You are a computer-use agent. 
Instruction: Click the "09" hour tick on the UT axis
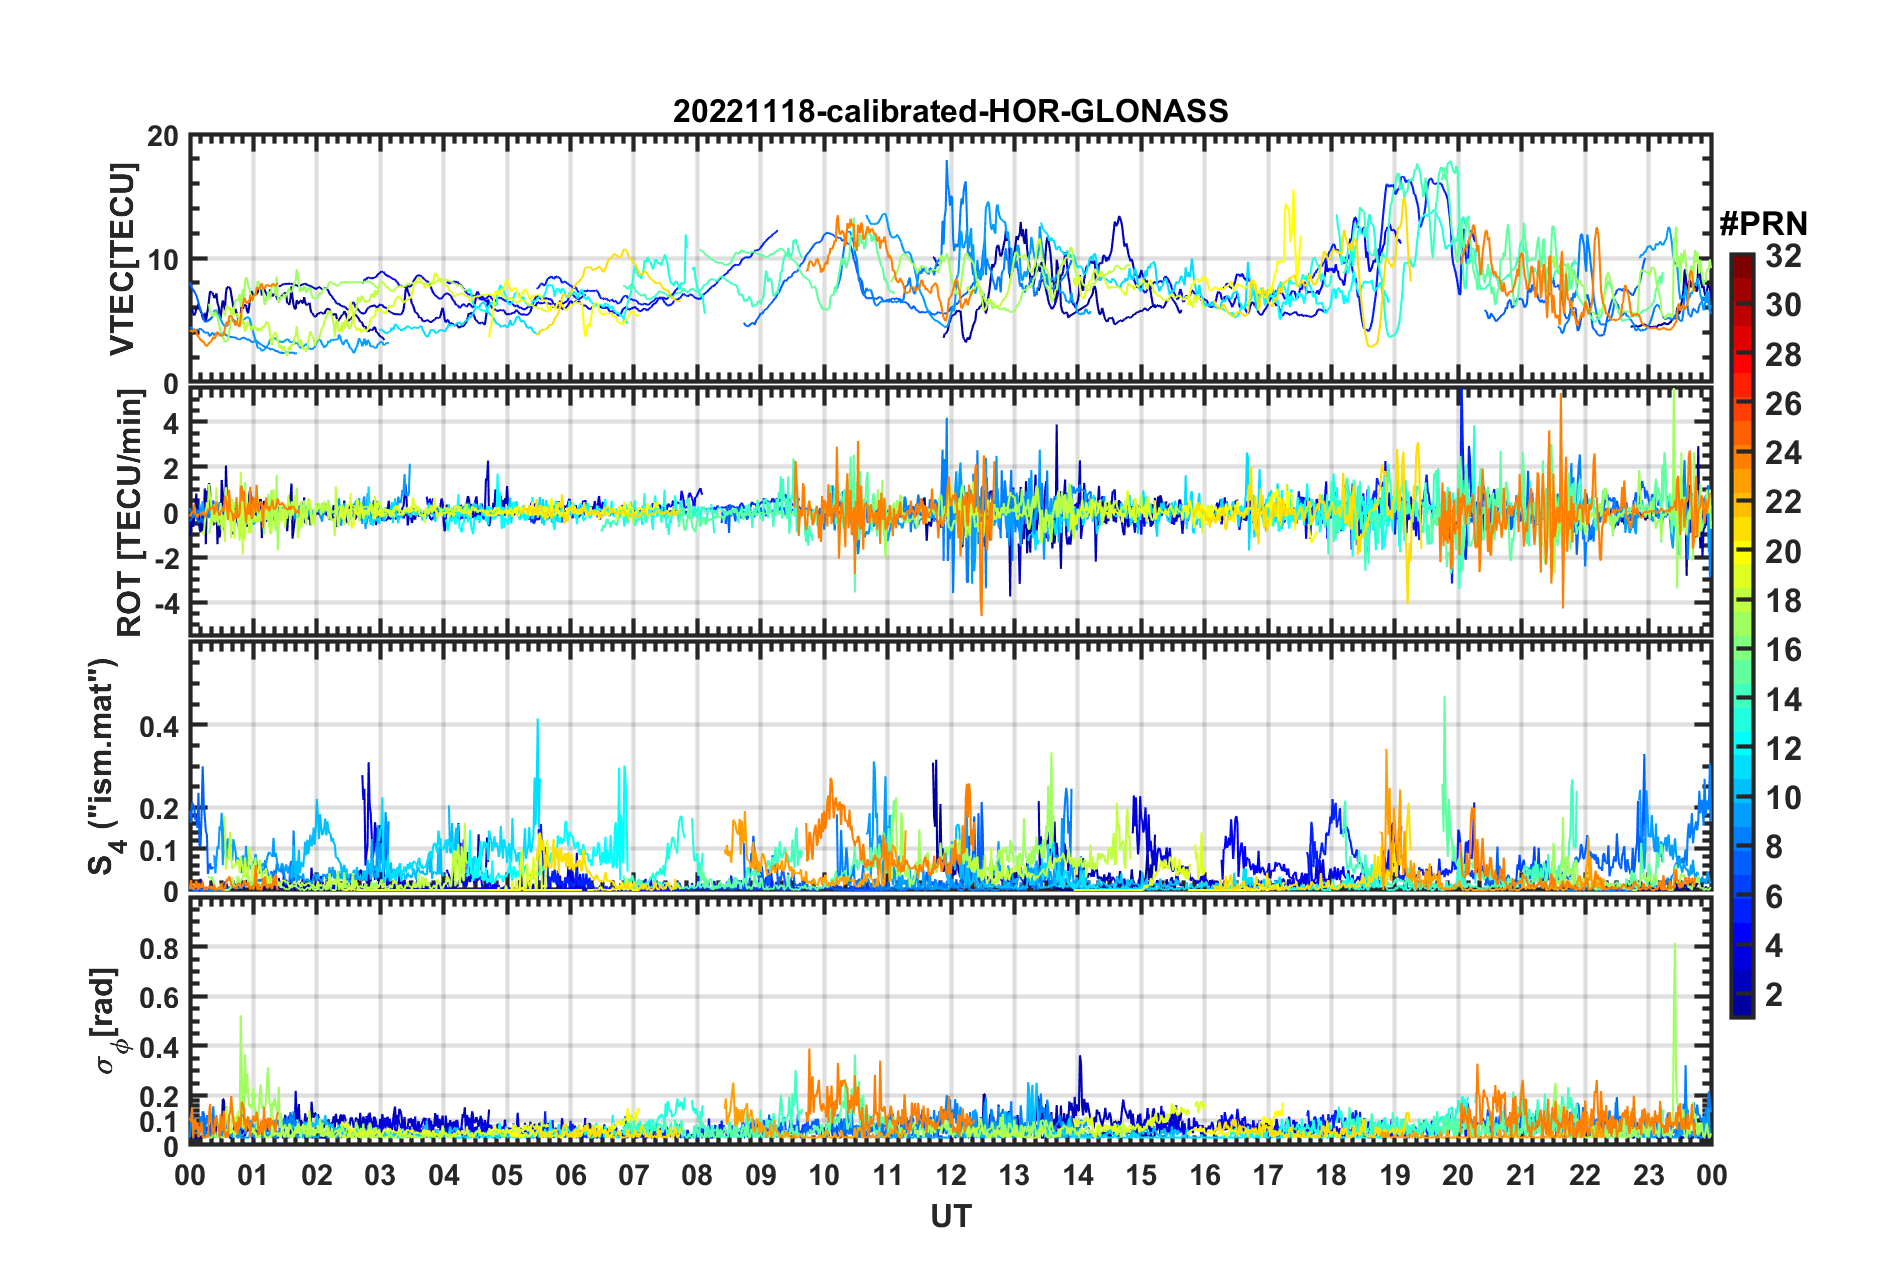coord(761,1175)
